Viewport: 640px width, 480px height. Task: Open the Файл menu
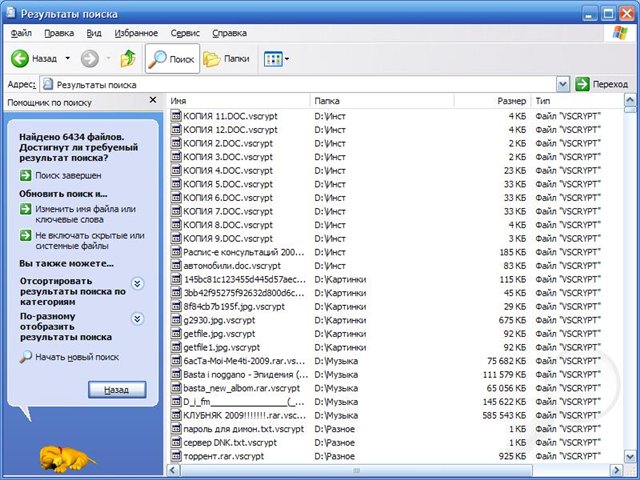pyautogui.click(x=21, y=33)
